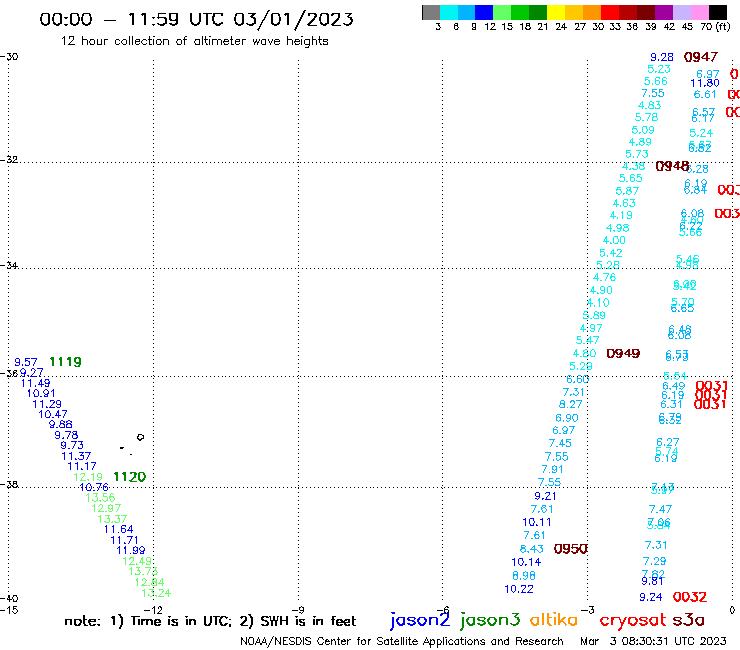Click the wave height value 13.56
The width and height of the screenshot is (740, 650).
(x=100, y=498)
